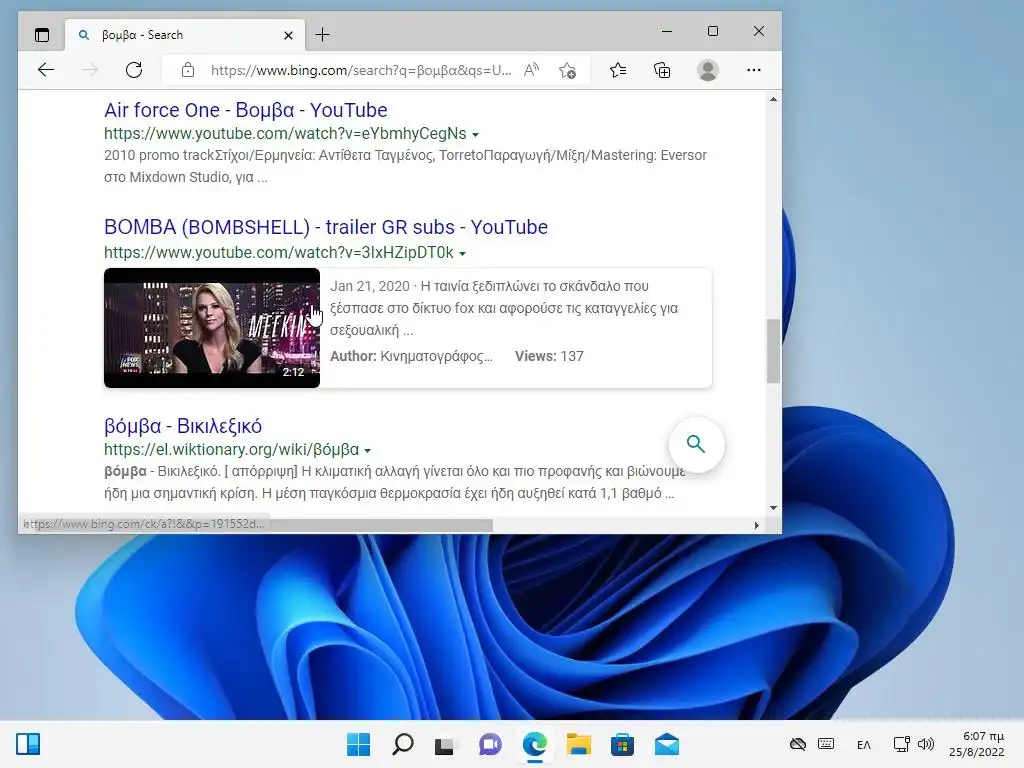Open the user profile menu

708,70
